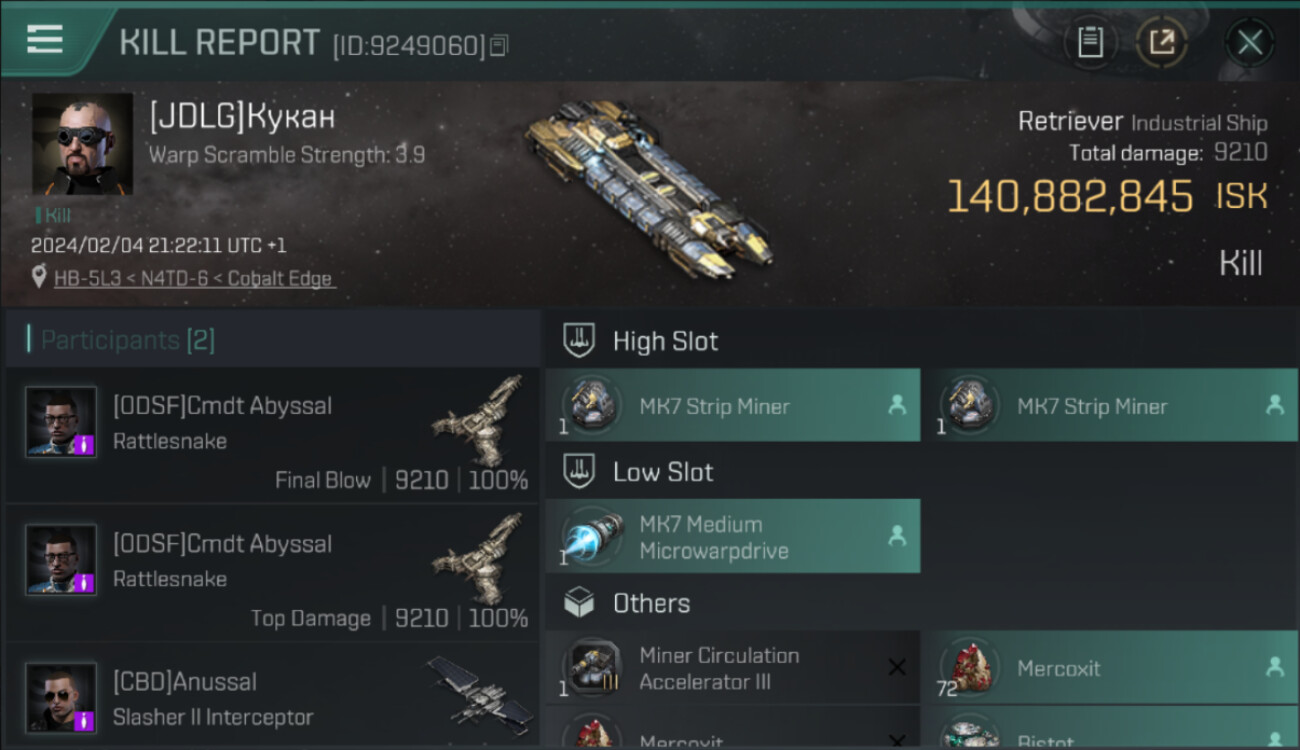1300x750 pixels.
Task: Share the kill report externally
Action: pos(1161,42)
